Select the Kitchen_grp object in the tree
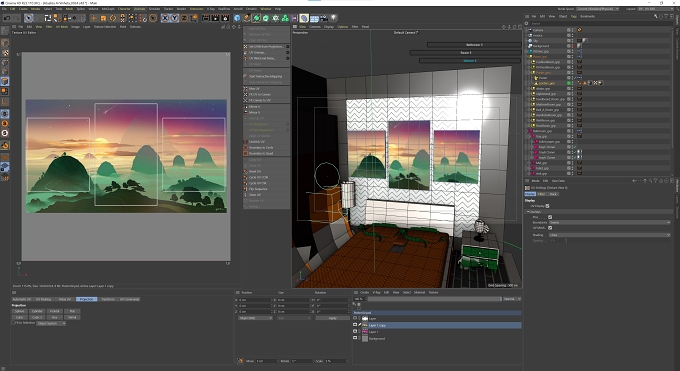Screen dimensions: 680x371 pos(540,51)
